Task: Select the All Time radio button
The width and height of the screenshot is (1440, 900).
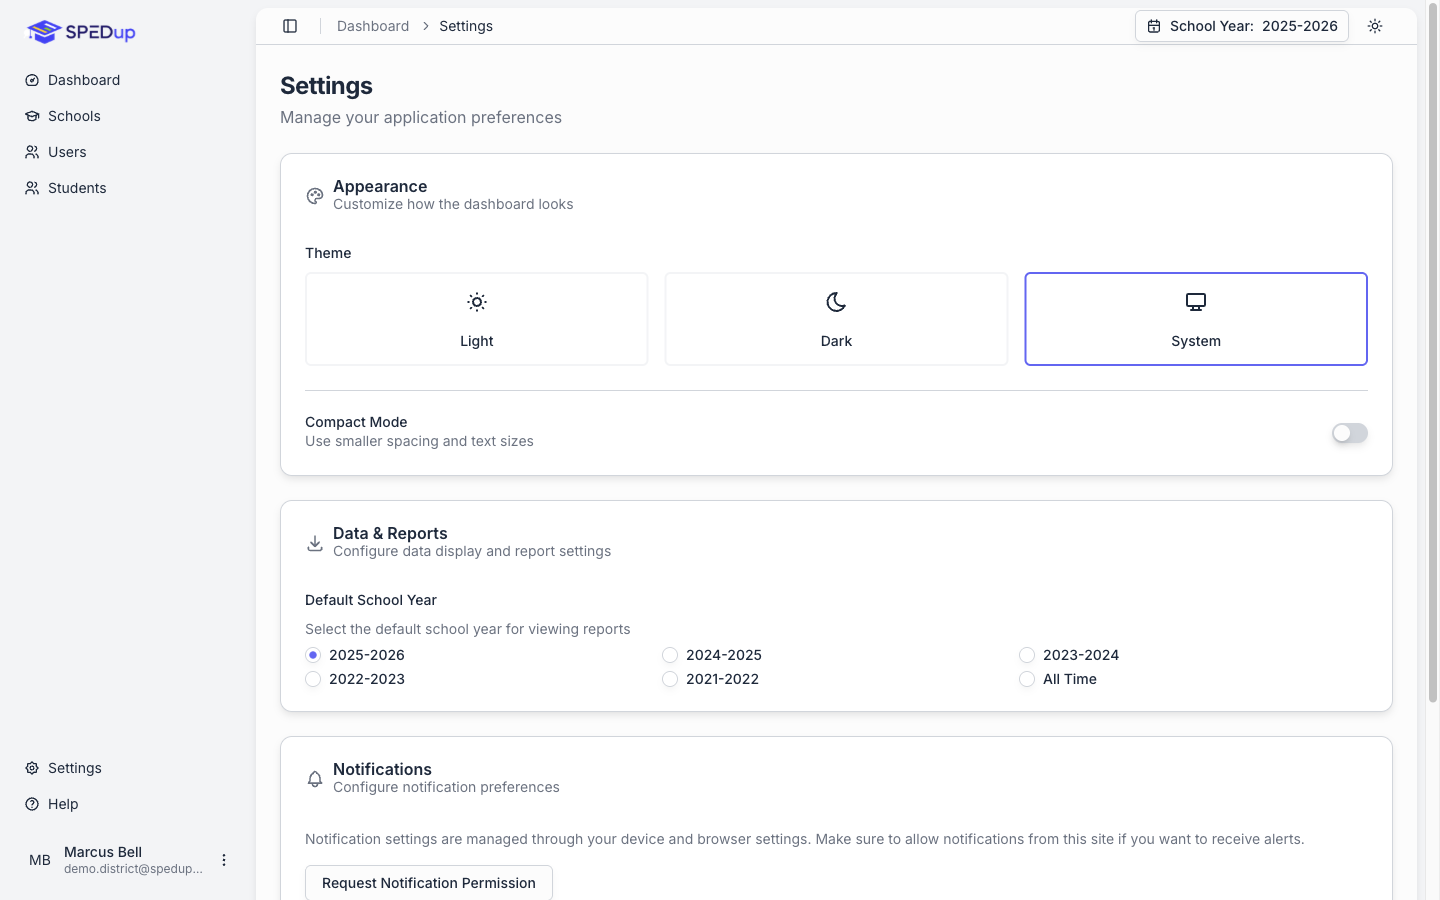Action: 1027,679
